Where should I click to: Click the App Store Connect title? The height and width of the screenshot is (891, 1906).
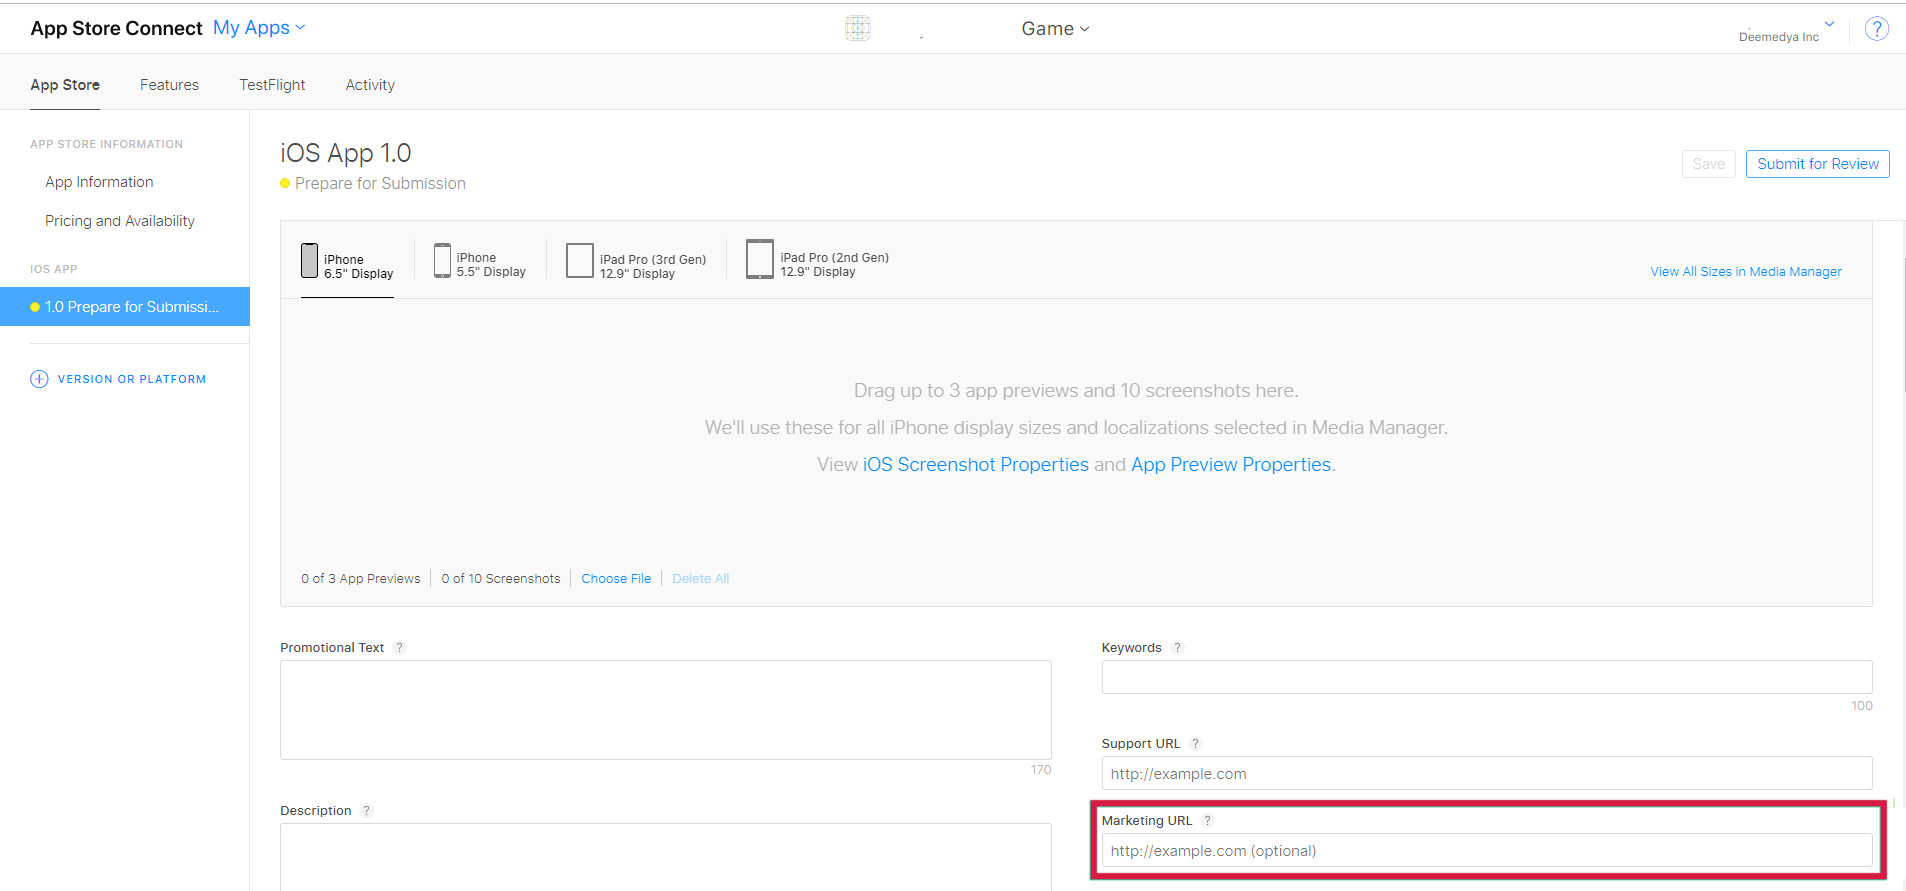116,28
